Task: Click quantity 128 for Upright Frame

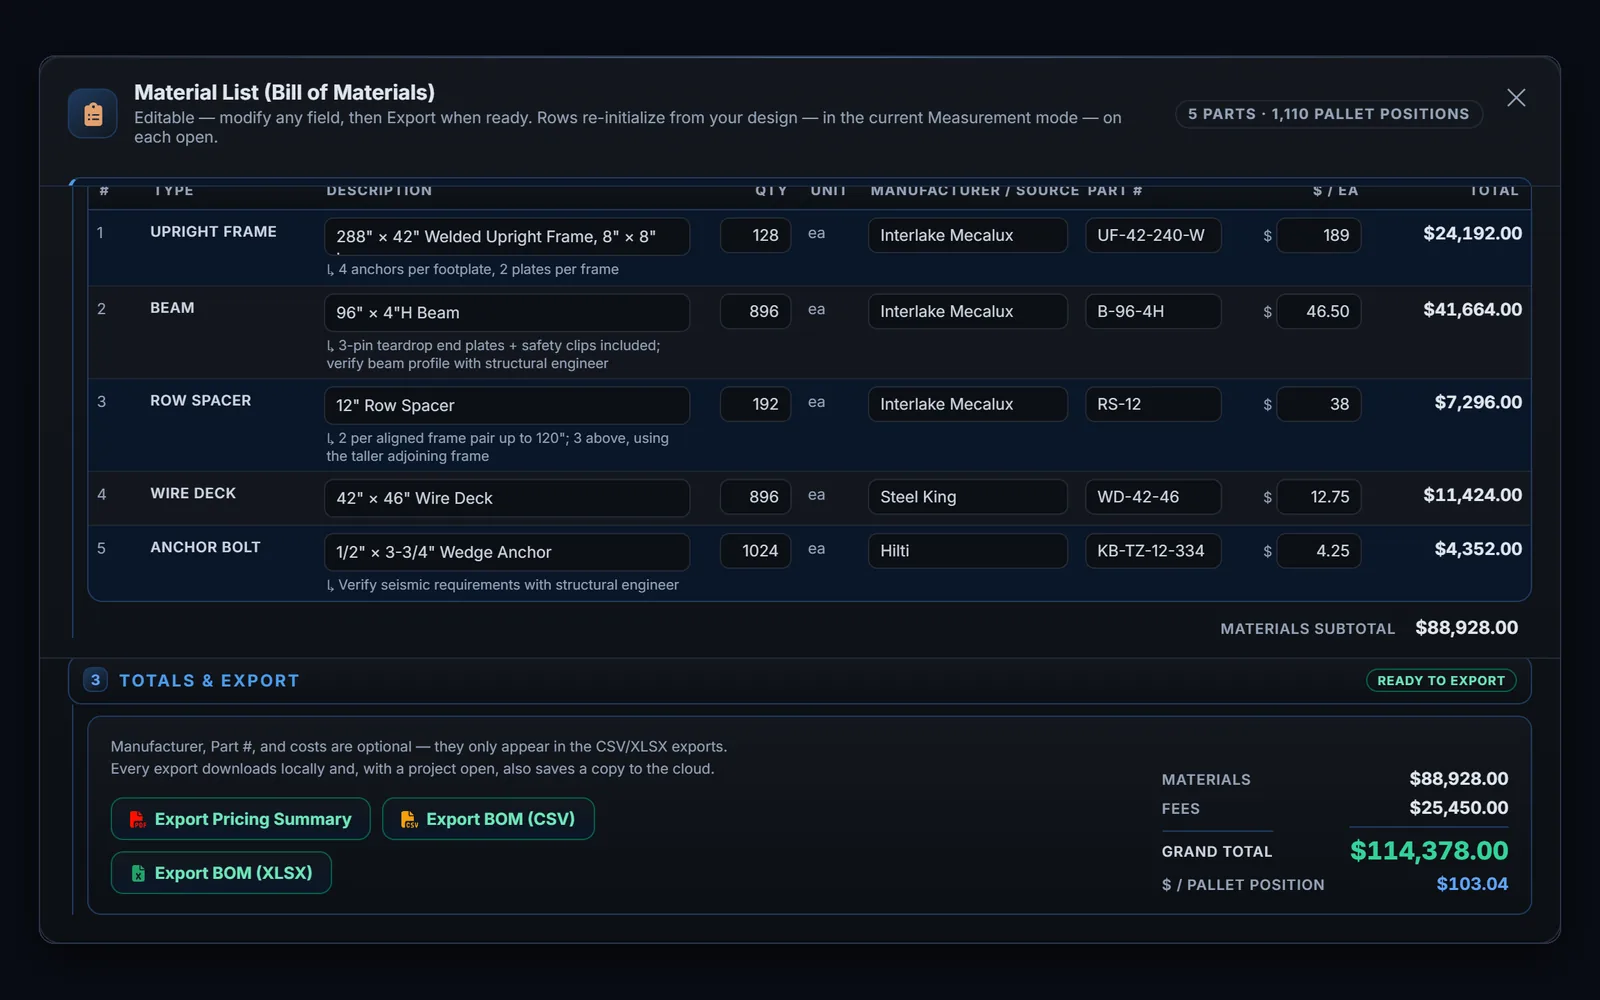Action: (x=756, y=235)
